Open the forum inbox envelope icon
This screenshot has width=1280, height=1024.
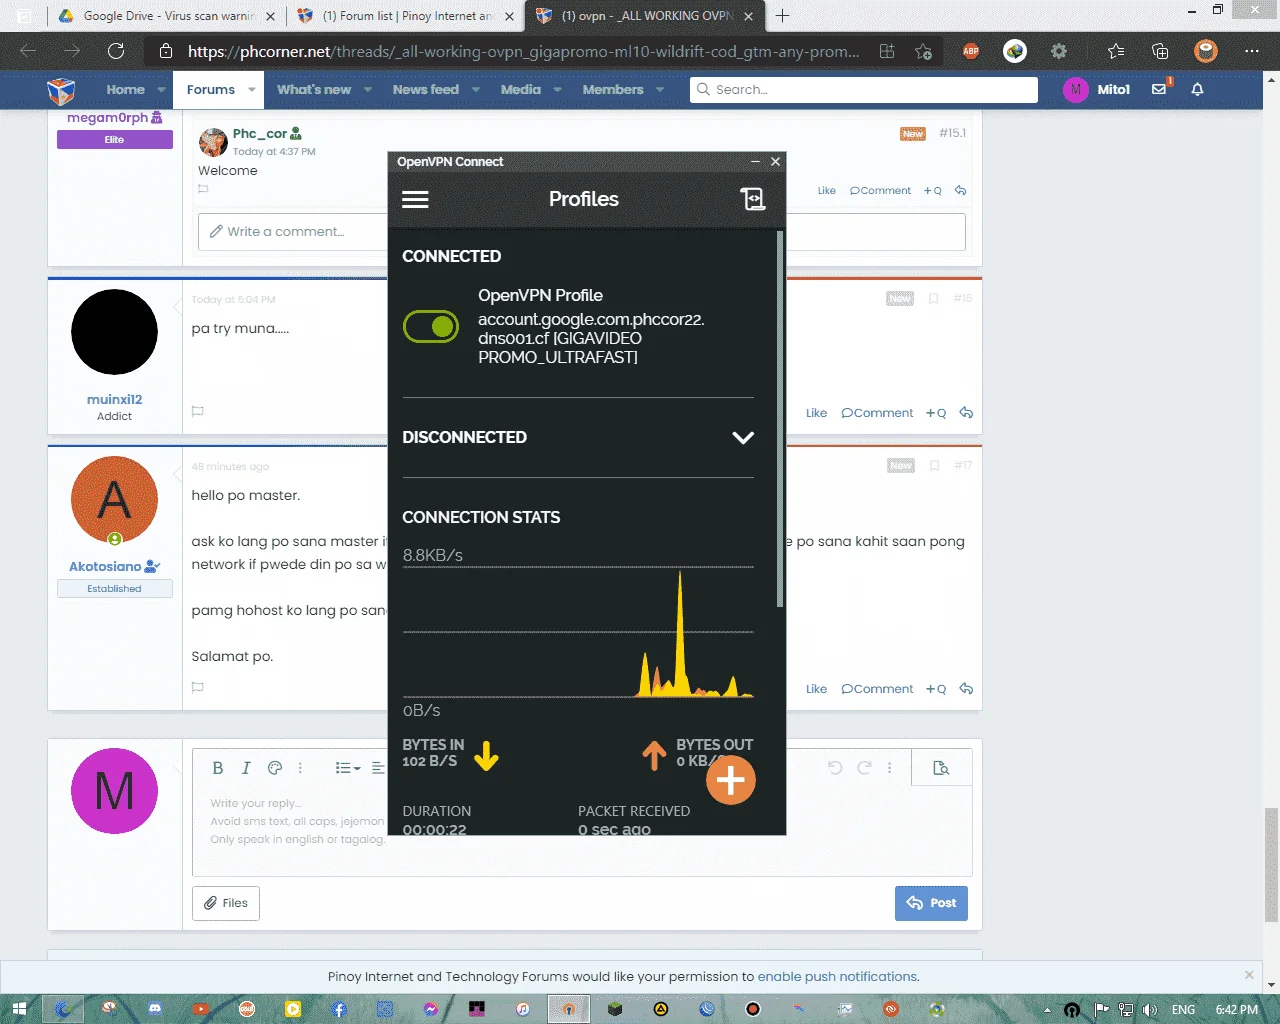tap(1159, 89)
